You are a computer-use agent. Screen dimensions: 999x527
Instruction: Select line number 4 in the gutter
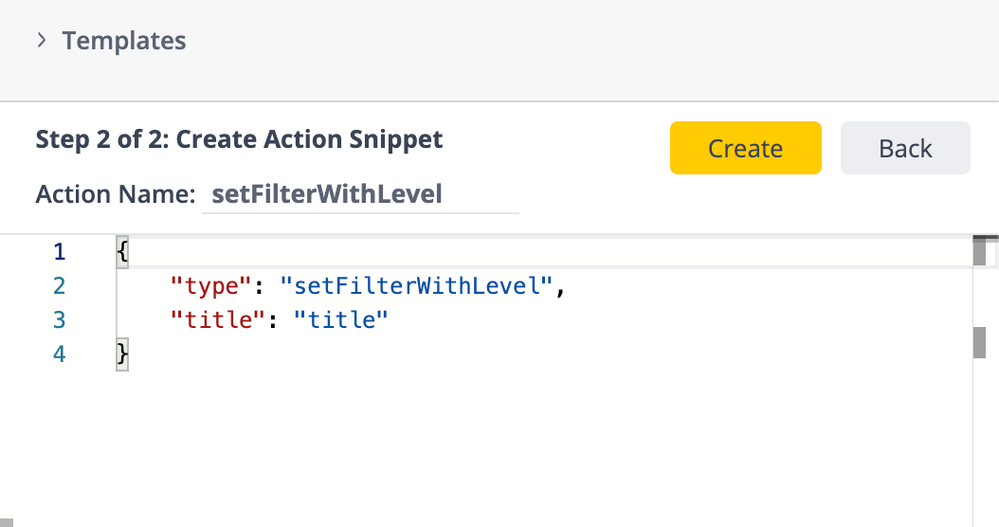[x=59, y=354]
